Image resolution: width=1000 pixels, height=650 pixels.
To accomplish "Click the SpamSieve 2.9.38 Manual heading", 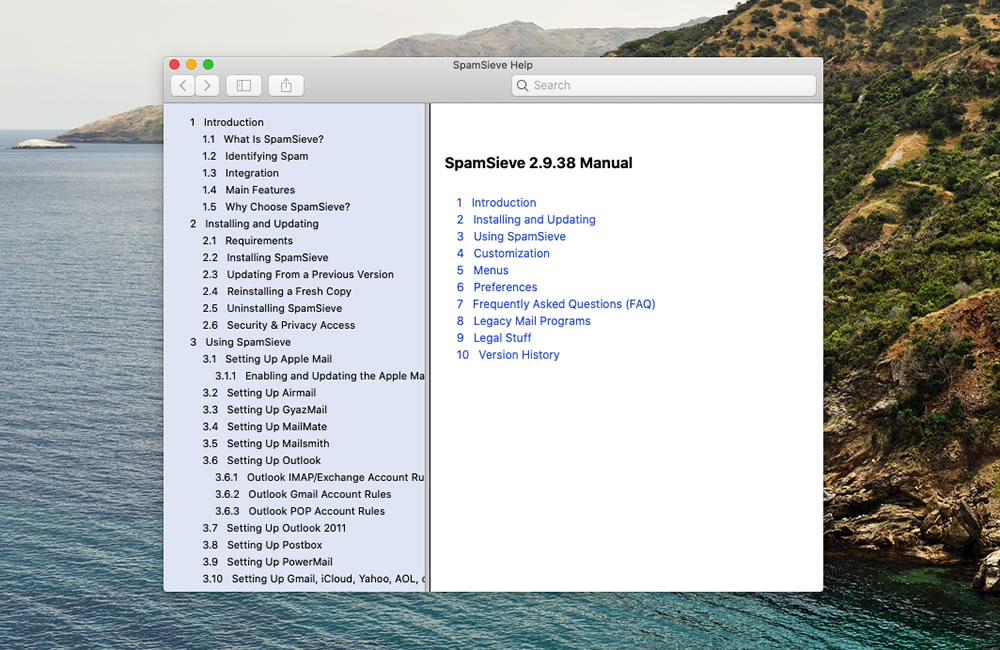I will tap(538, 163).
